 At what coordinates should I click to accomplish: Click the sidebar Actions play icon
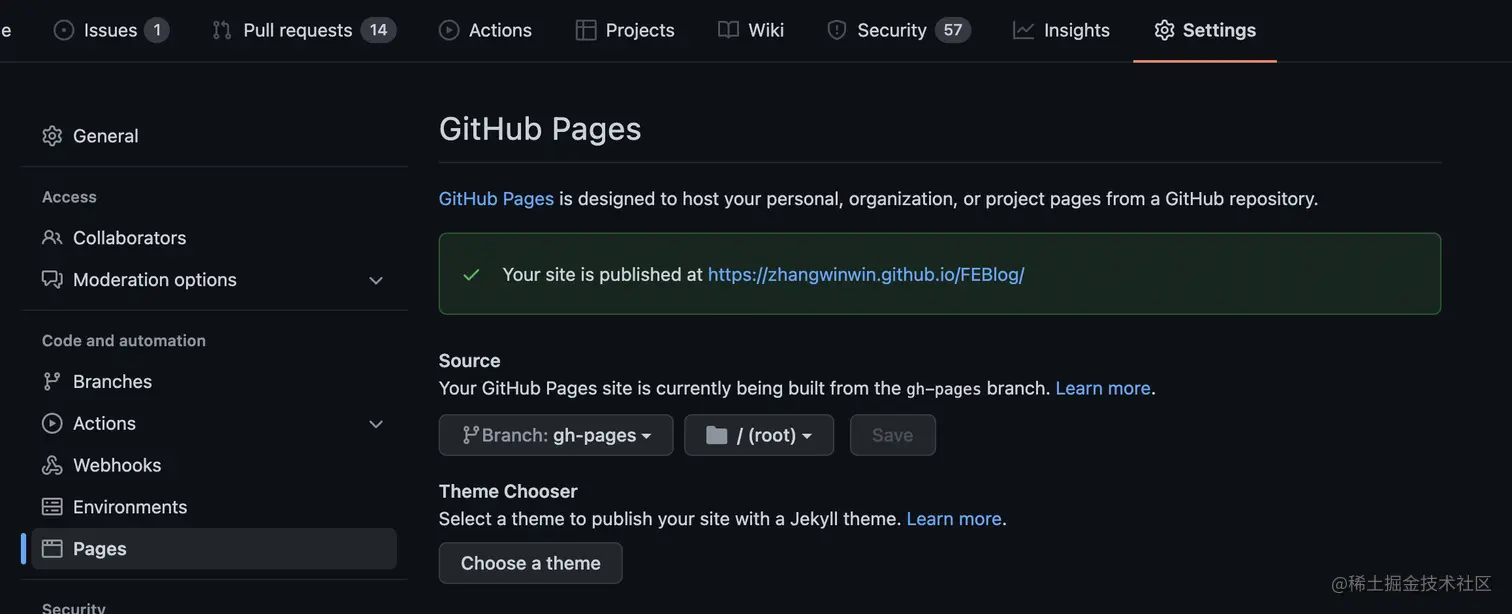click(52, 424)
